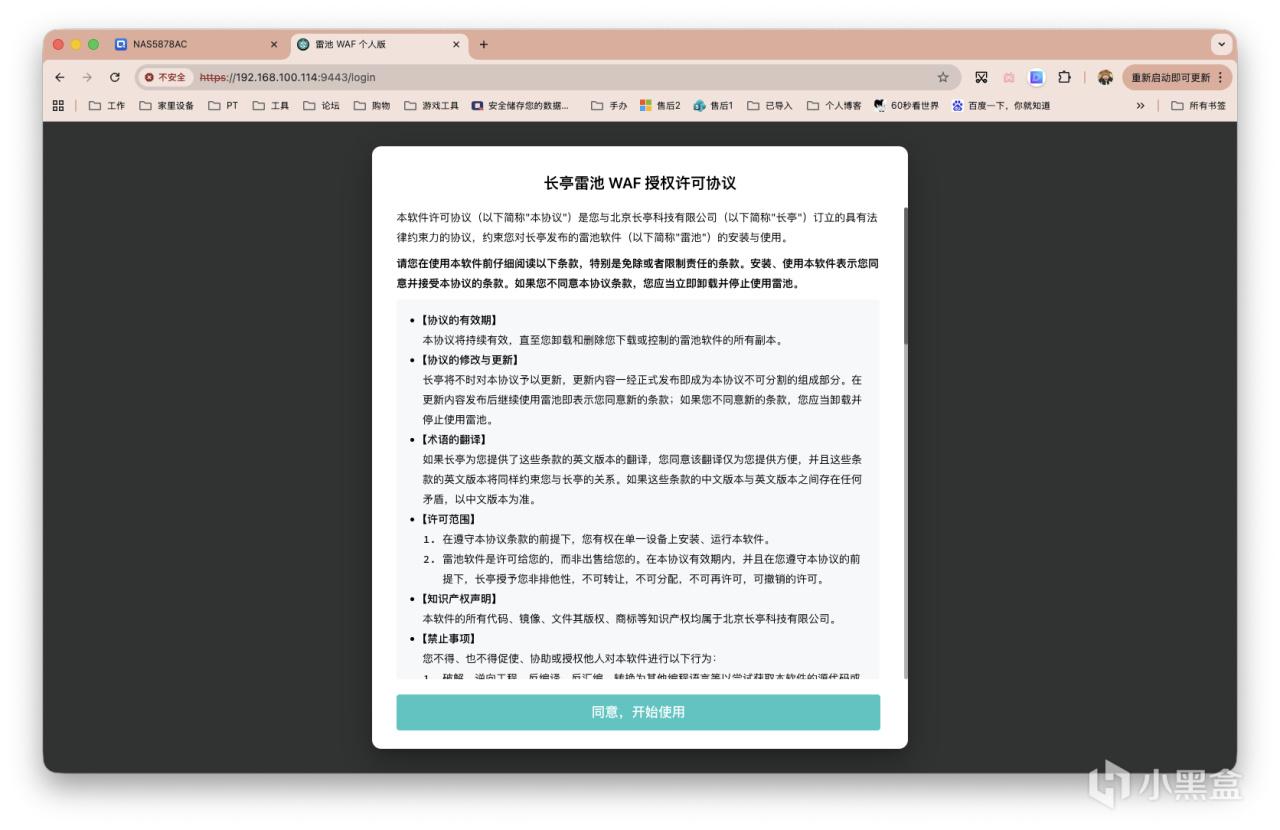Open the 售后2 bookmark
The width and height of the screenshot is (1280, 830).
click(660, 105)
